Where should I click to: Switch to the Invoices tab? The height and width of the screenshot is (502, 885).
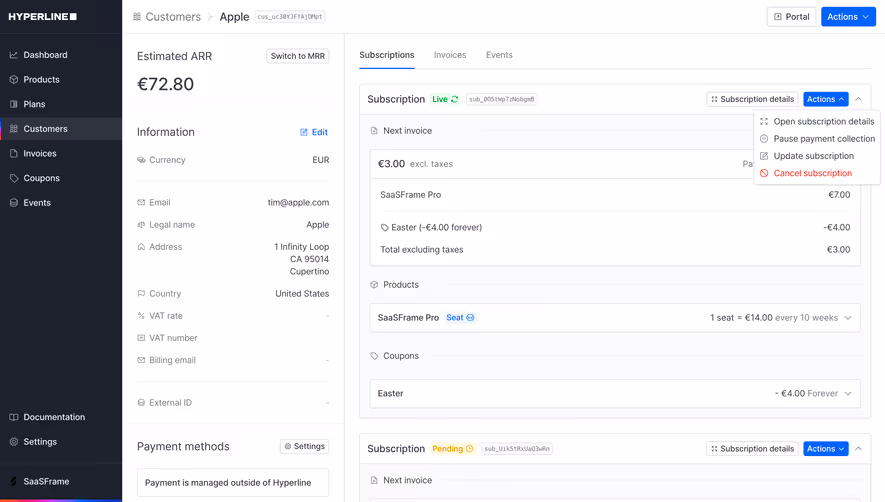point(450,55)
